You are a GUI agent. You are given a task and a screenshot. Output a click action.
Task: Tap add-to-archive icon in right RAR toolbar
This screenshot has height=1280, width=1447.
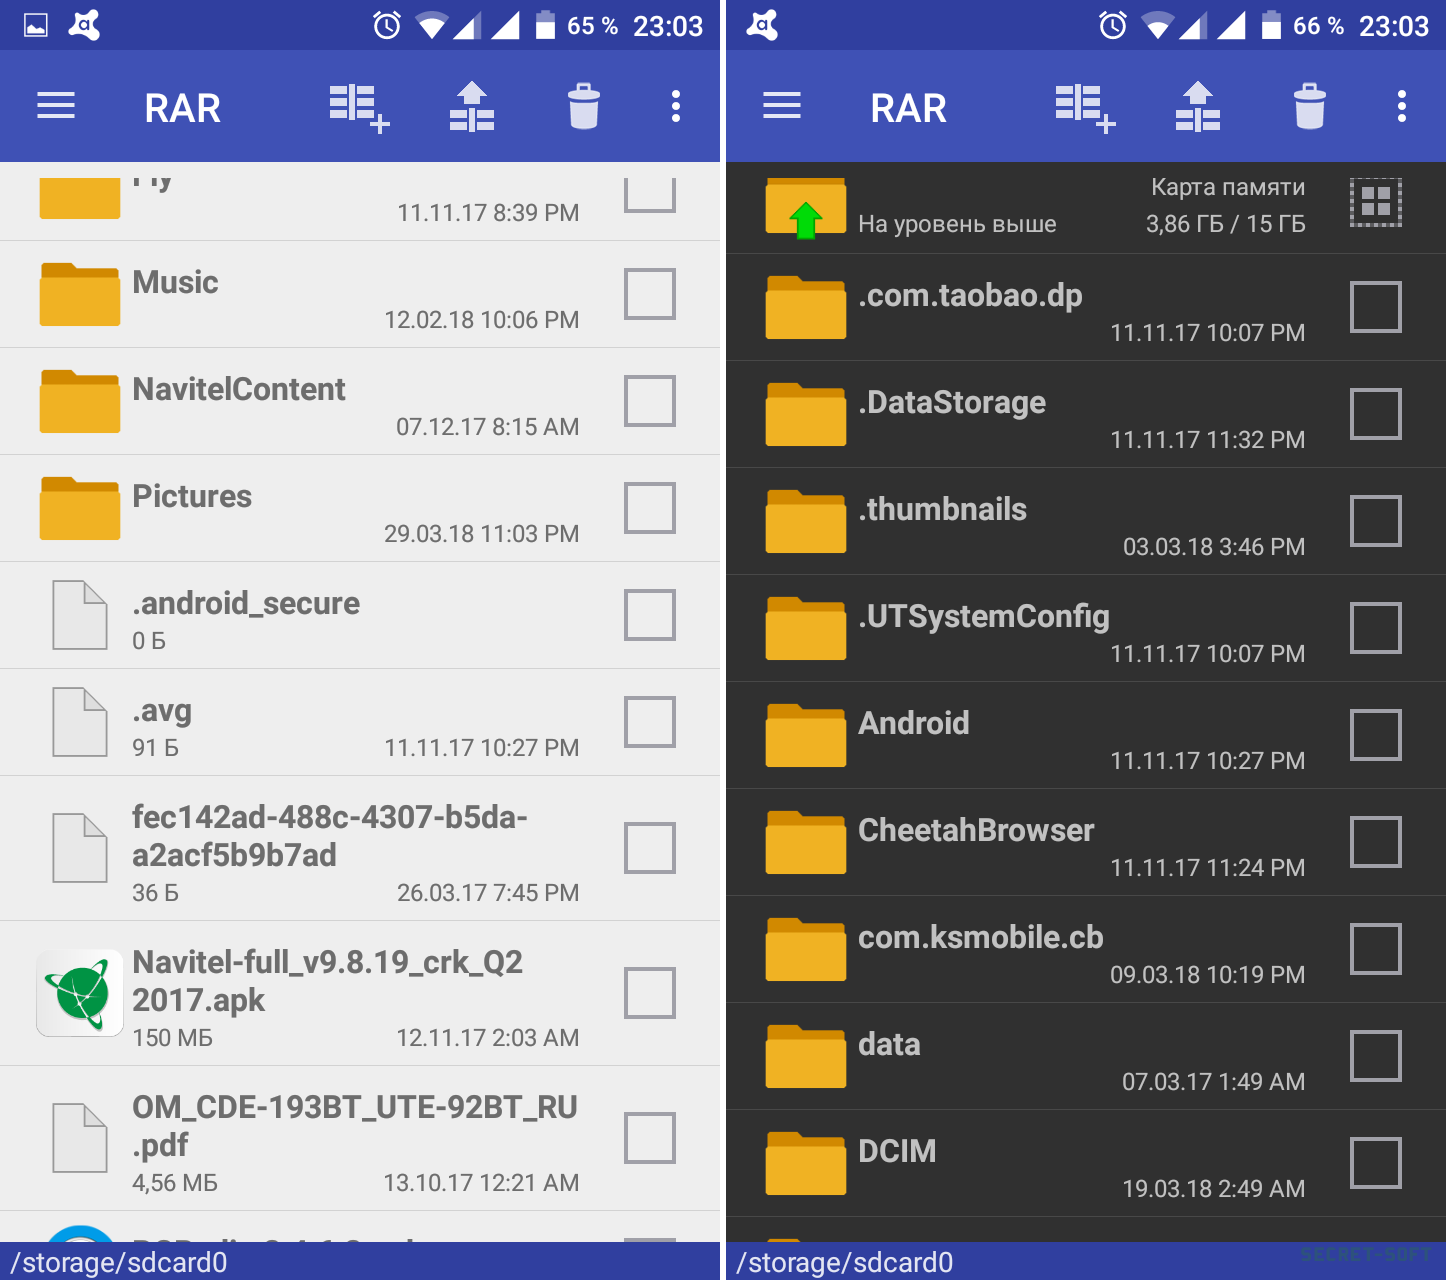(x=1085, y=108)
